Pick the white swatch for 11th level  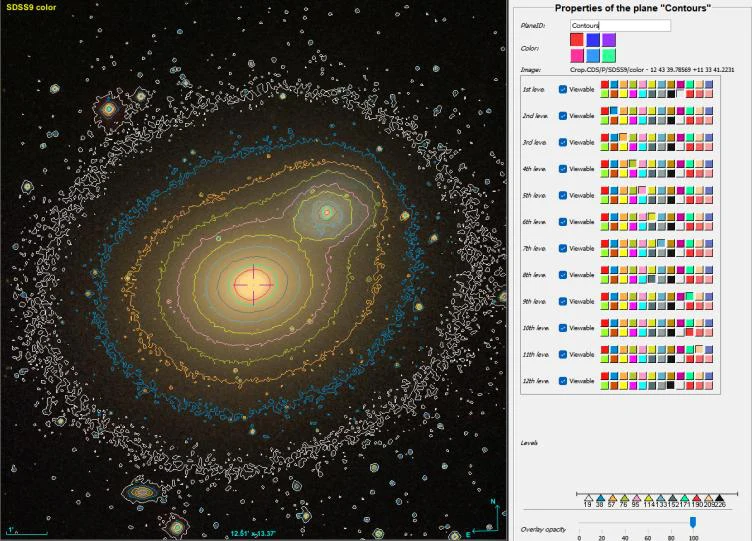coord(681,359)
